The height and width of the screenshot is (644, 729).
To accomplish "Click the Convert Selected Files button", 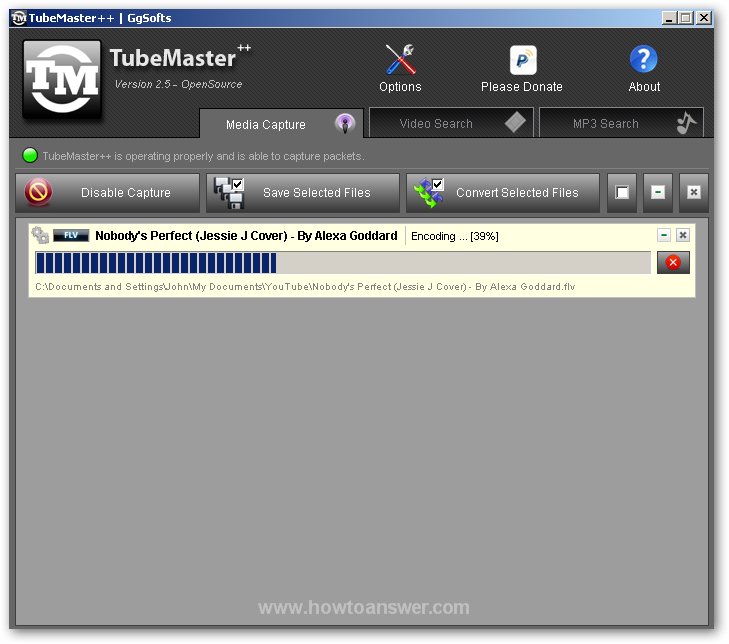I will click(x=503, y=193).
